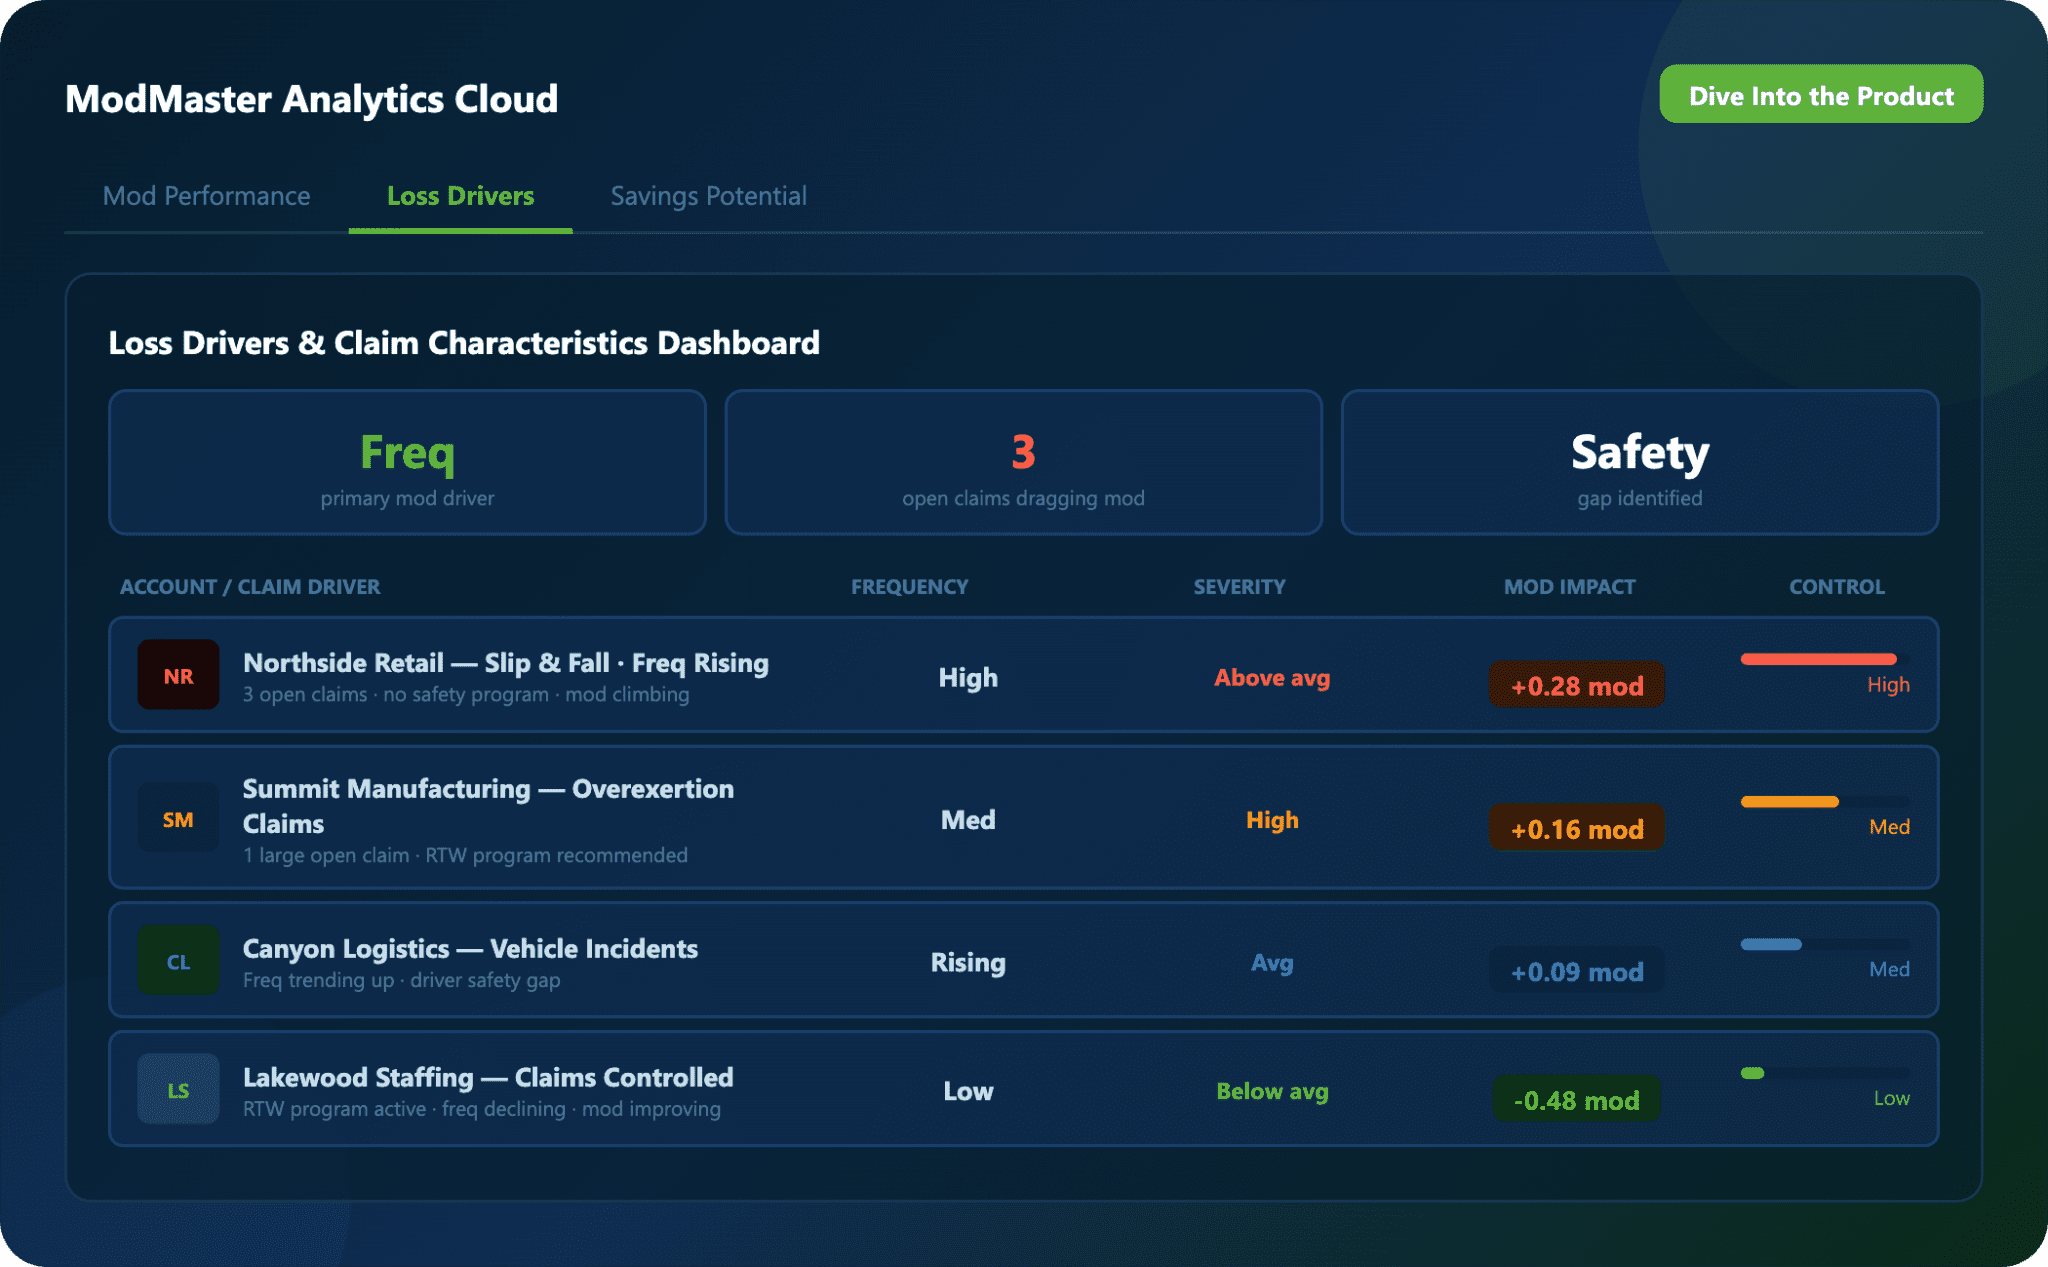
Task: Click the CL account avatar icon
Action: pos(178,961)
